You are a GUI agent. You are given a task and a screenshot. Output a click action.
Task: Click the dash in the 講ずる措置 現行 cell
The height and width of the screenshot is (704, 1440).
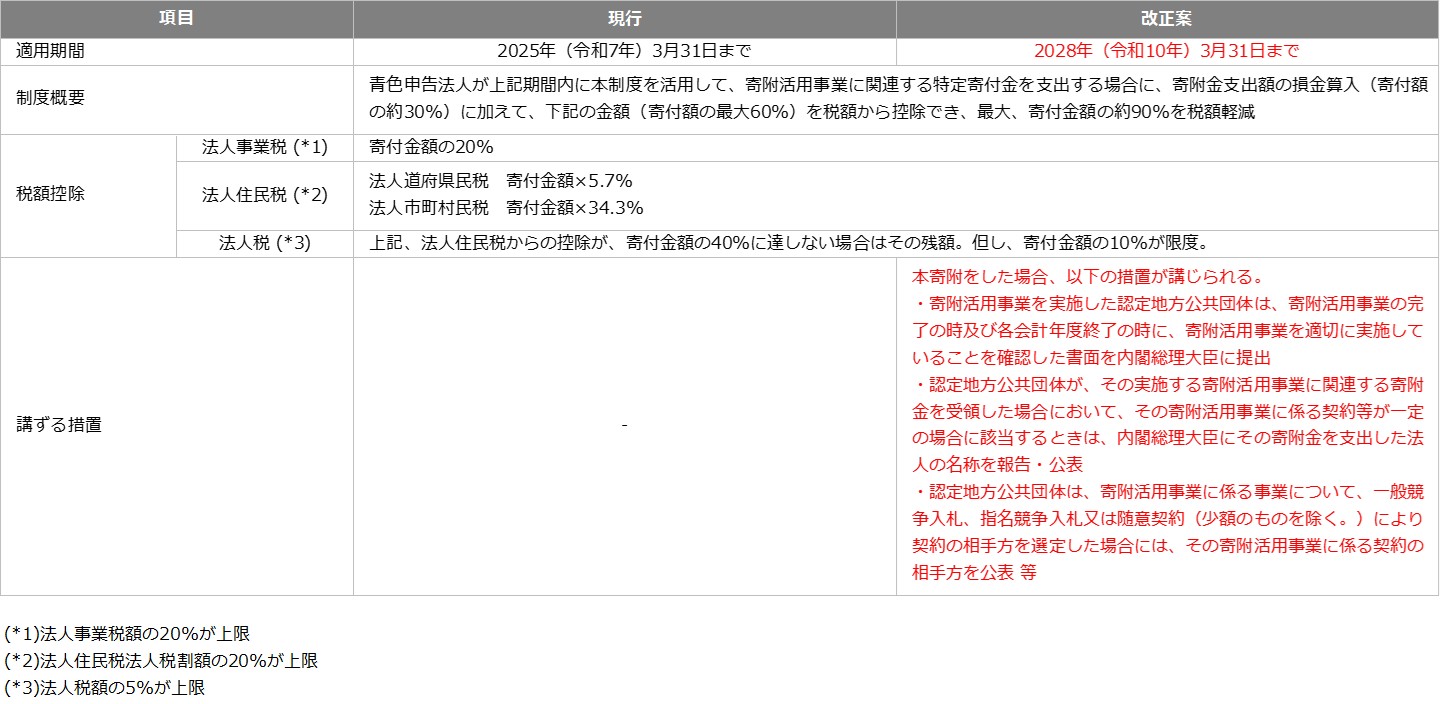625,425
